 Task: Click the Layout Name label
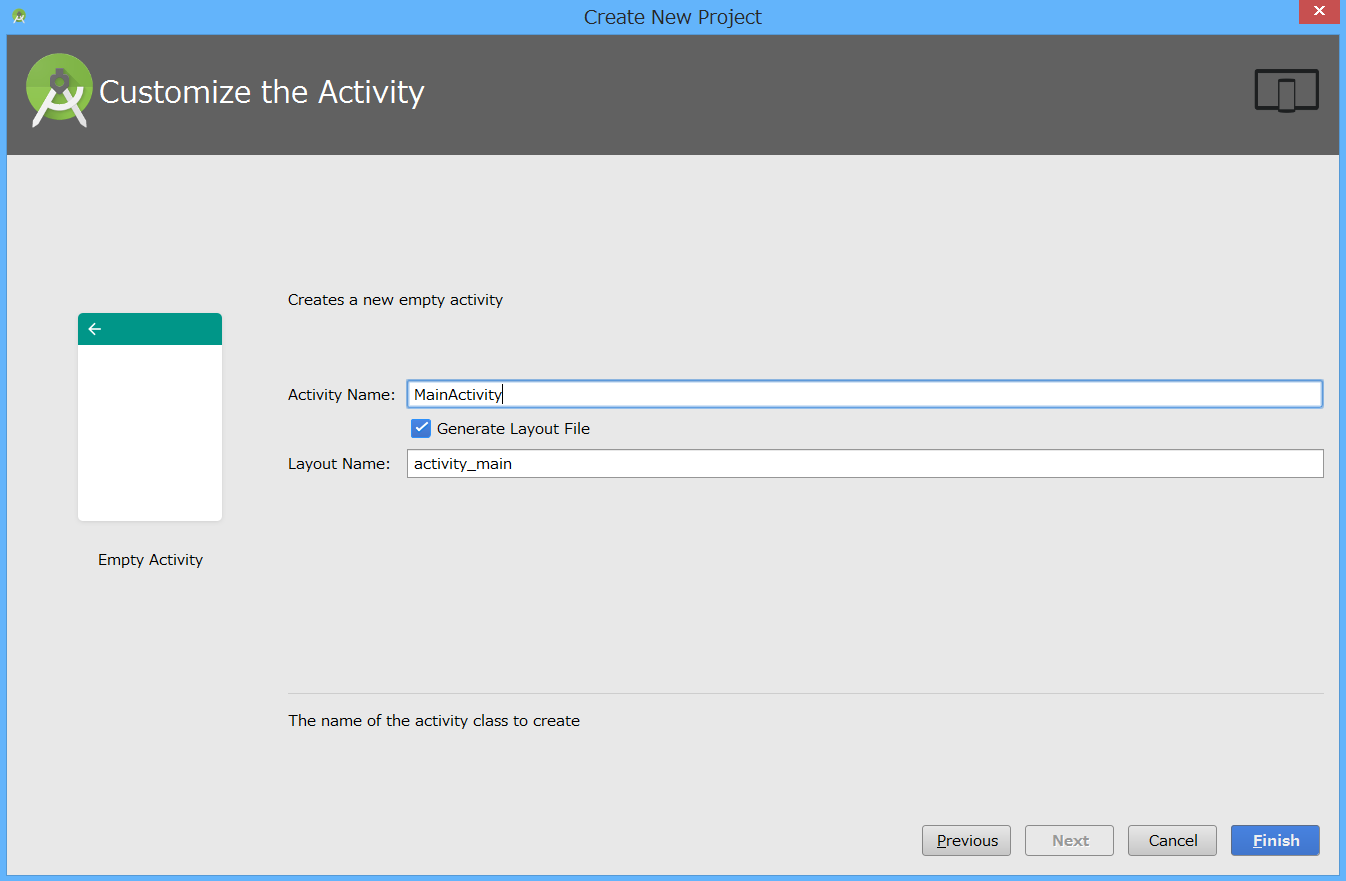(x=338, y=464)
